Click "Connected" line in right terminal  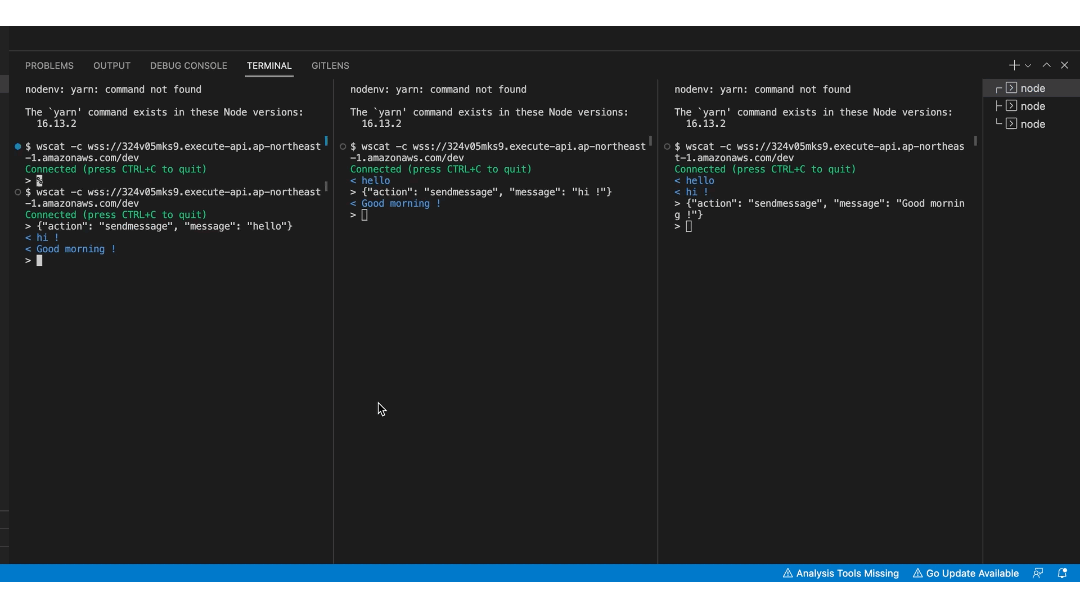click(x=765, y=169)
